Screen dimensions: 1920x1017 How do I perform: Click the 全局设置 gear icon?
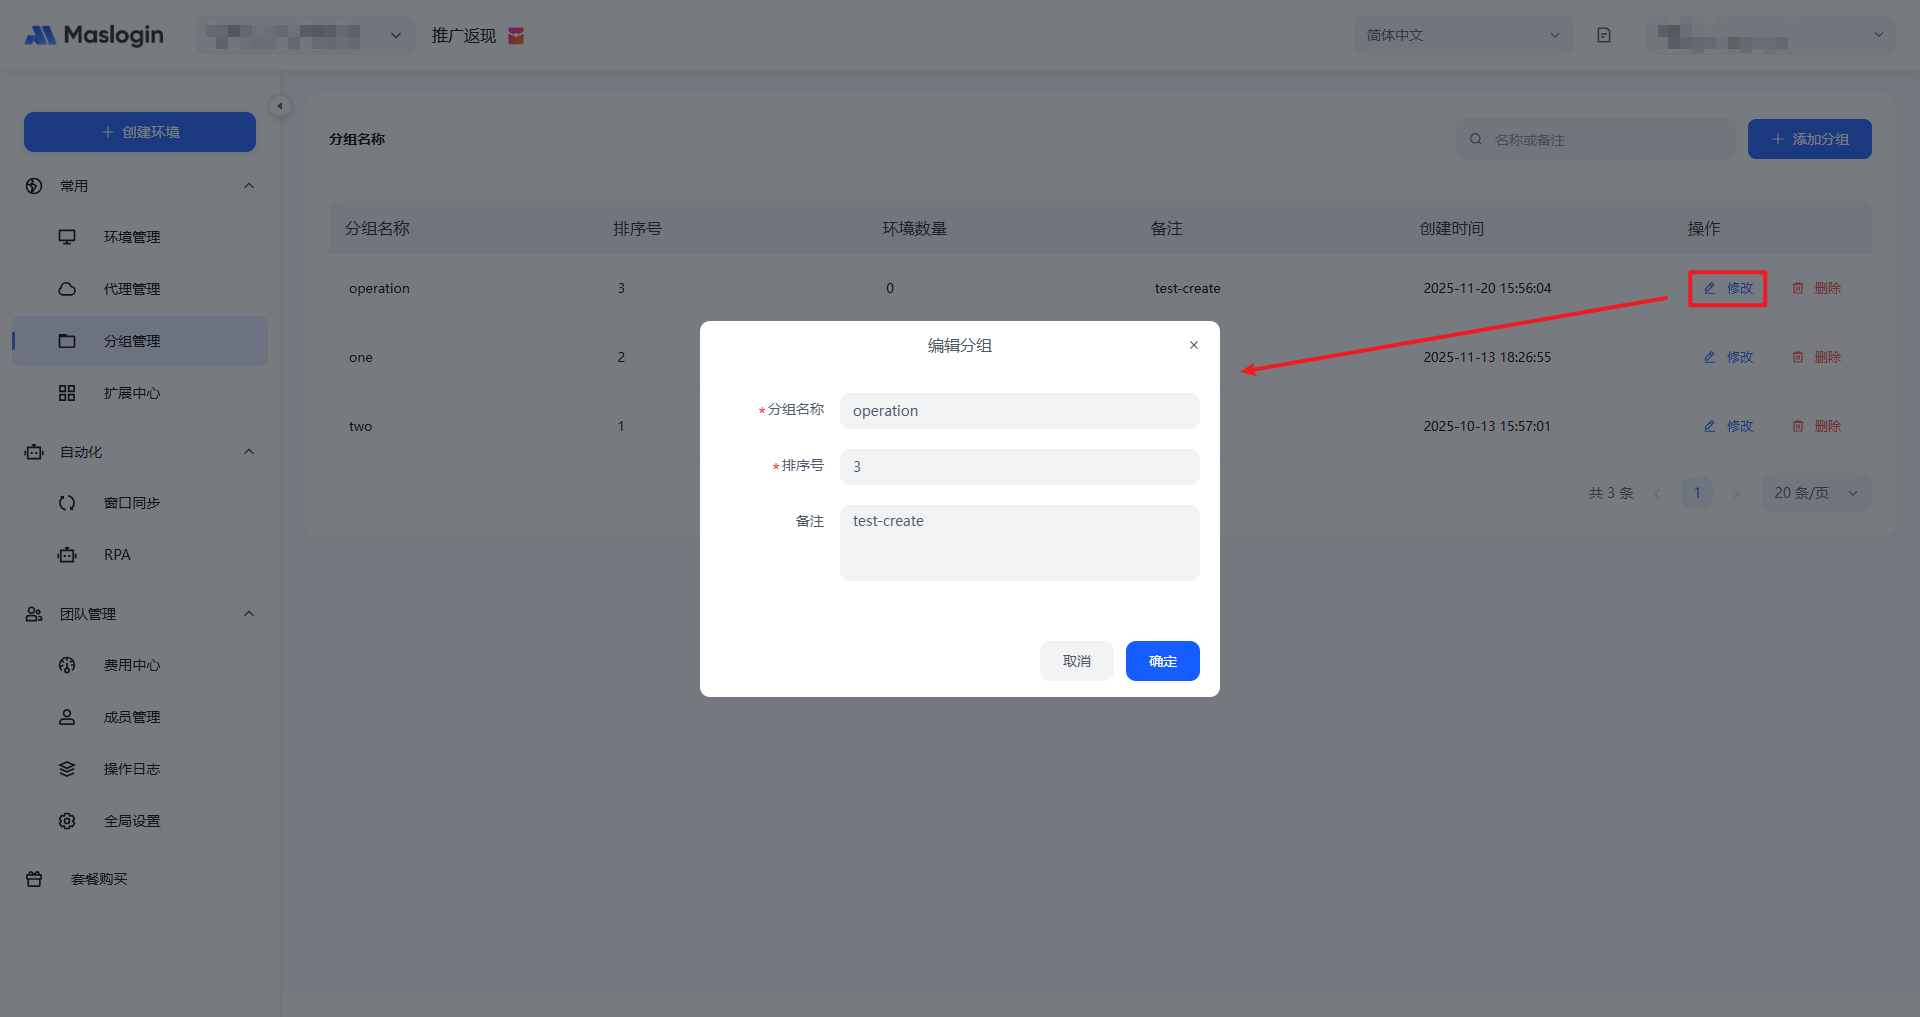click(67, 821)
